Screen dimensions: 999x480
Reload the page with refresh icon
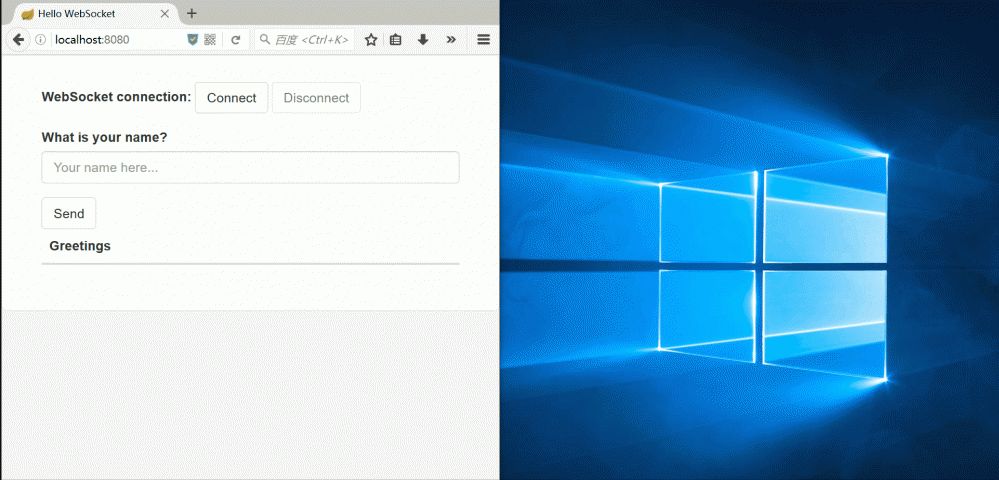tap(236, 40)
